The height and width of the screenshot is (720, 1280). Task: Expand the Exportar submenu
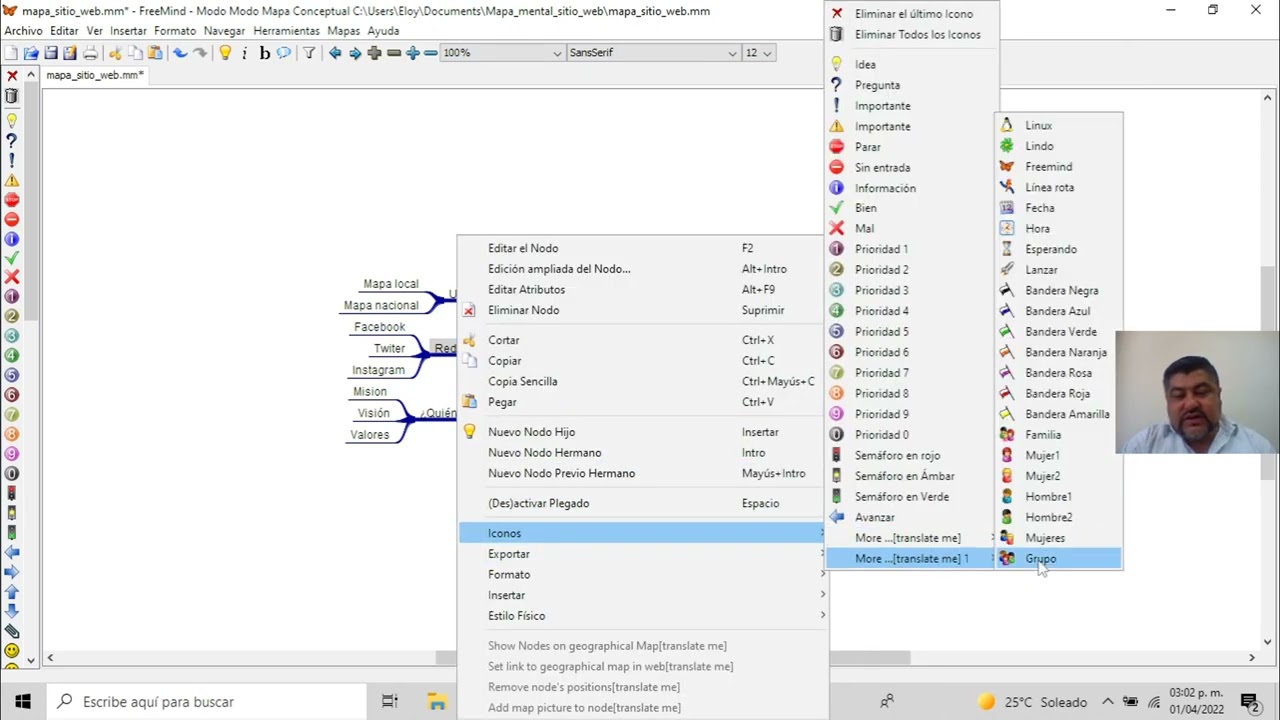tap(643, 554)
